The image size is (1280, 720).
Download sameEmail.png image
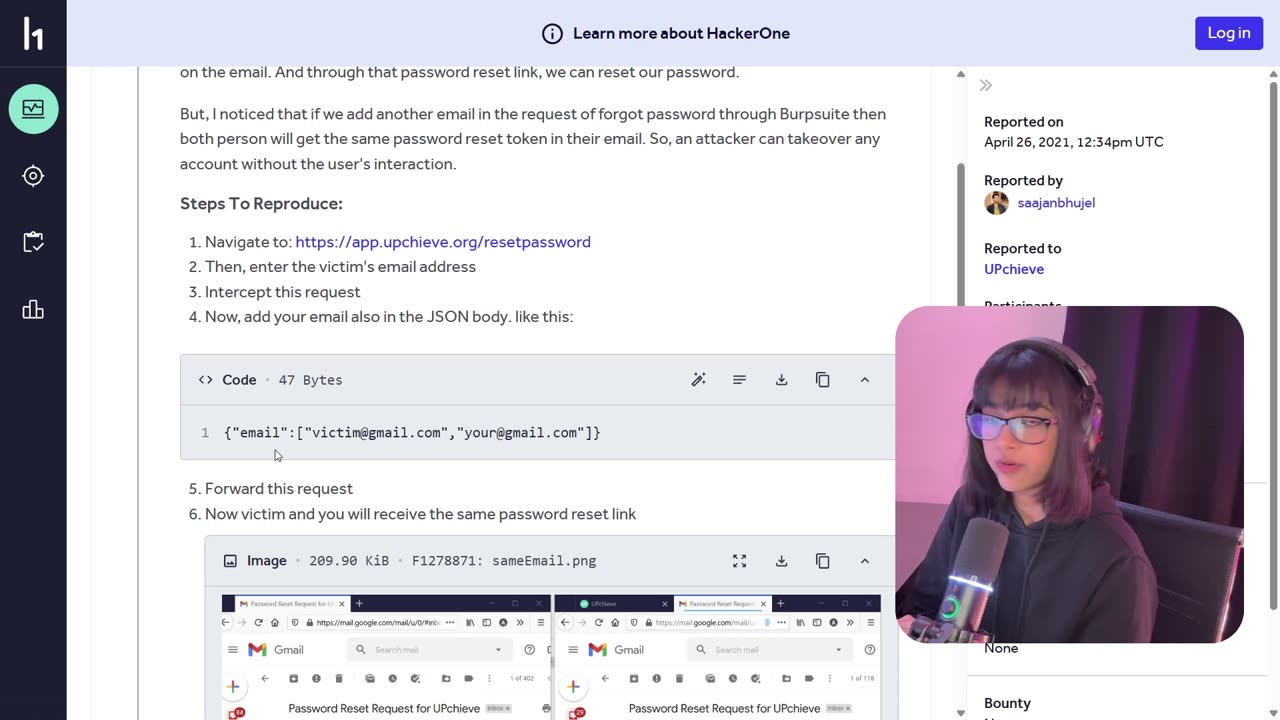coord(782,561)
